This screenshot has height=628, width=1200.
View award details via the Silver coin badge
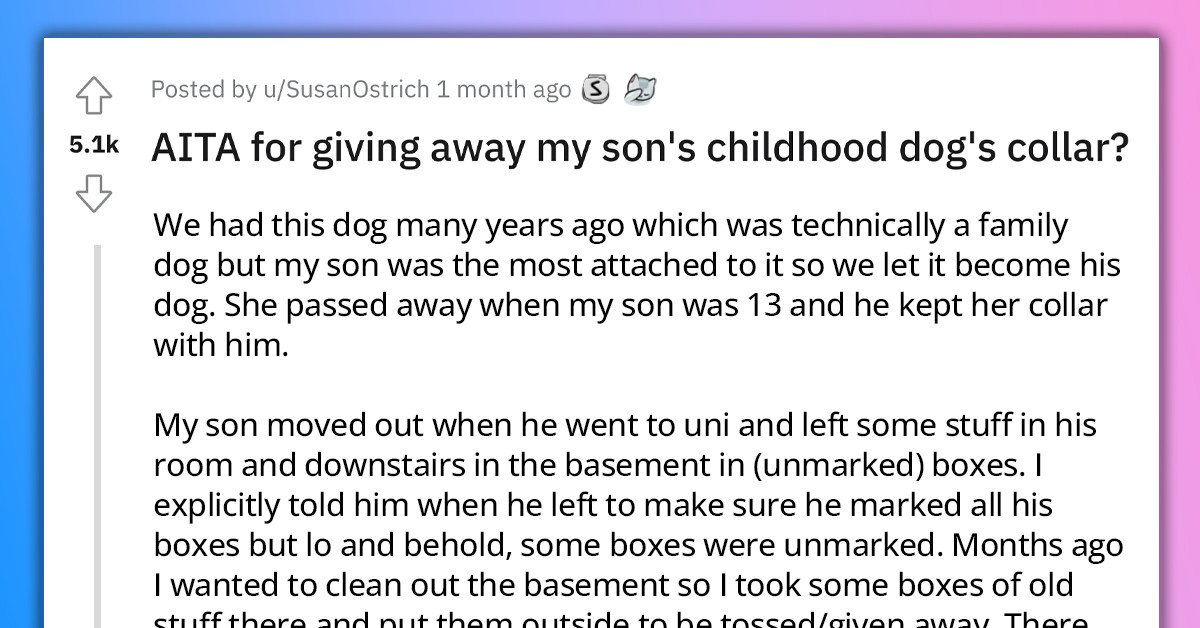pyautogui.click(x=596, y=89)
